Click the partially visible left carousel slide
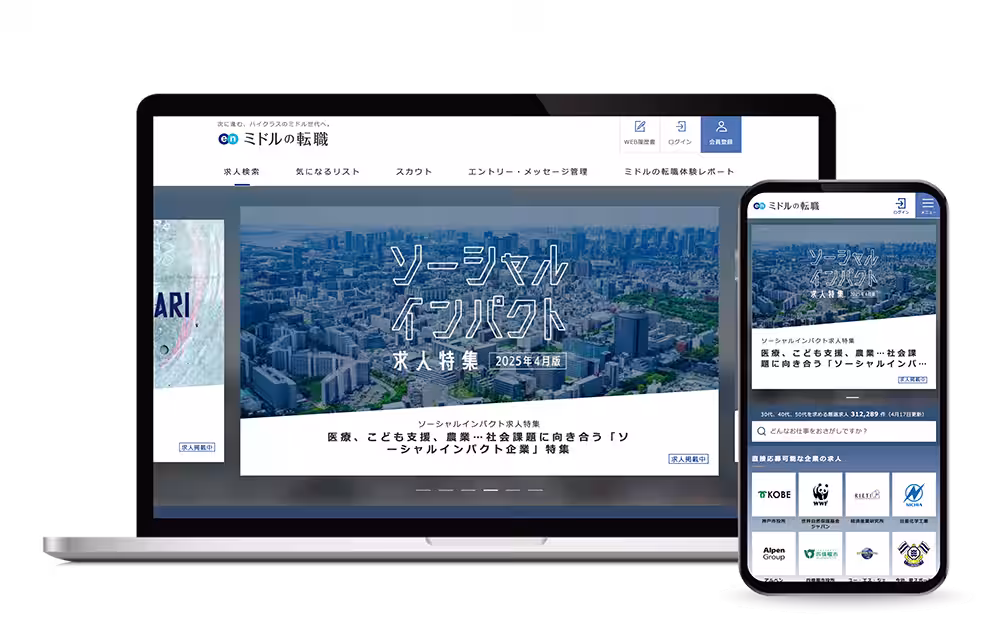This screenshot has width=1000, height=642. click(188, 340)
